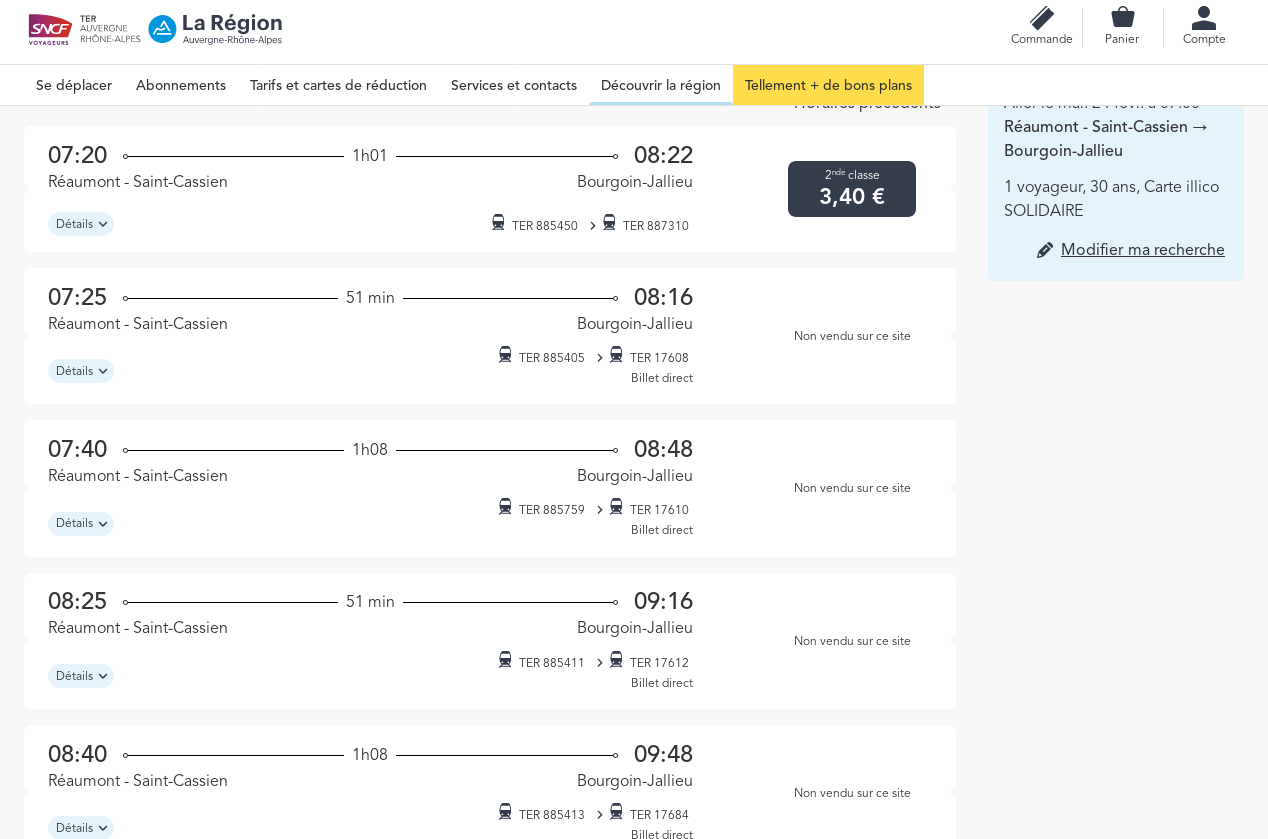Image resolution: width=1268 pixels, height=839 pixels.
Task: Open the Commande ticket icon
Action: tap(1041, 19)
